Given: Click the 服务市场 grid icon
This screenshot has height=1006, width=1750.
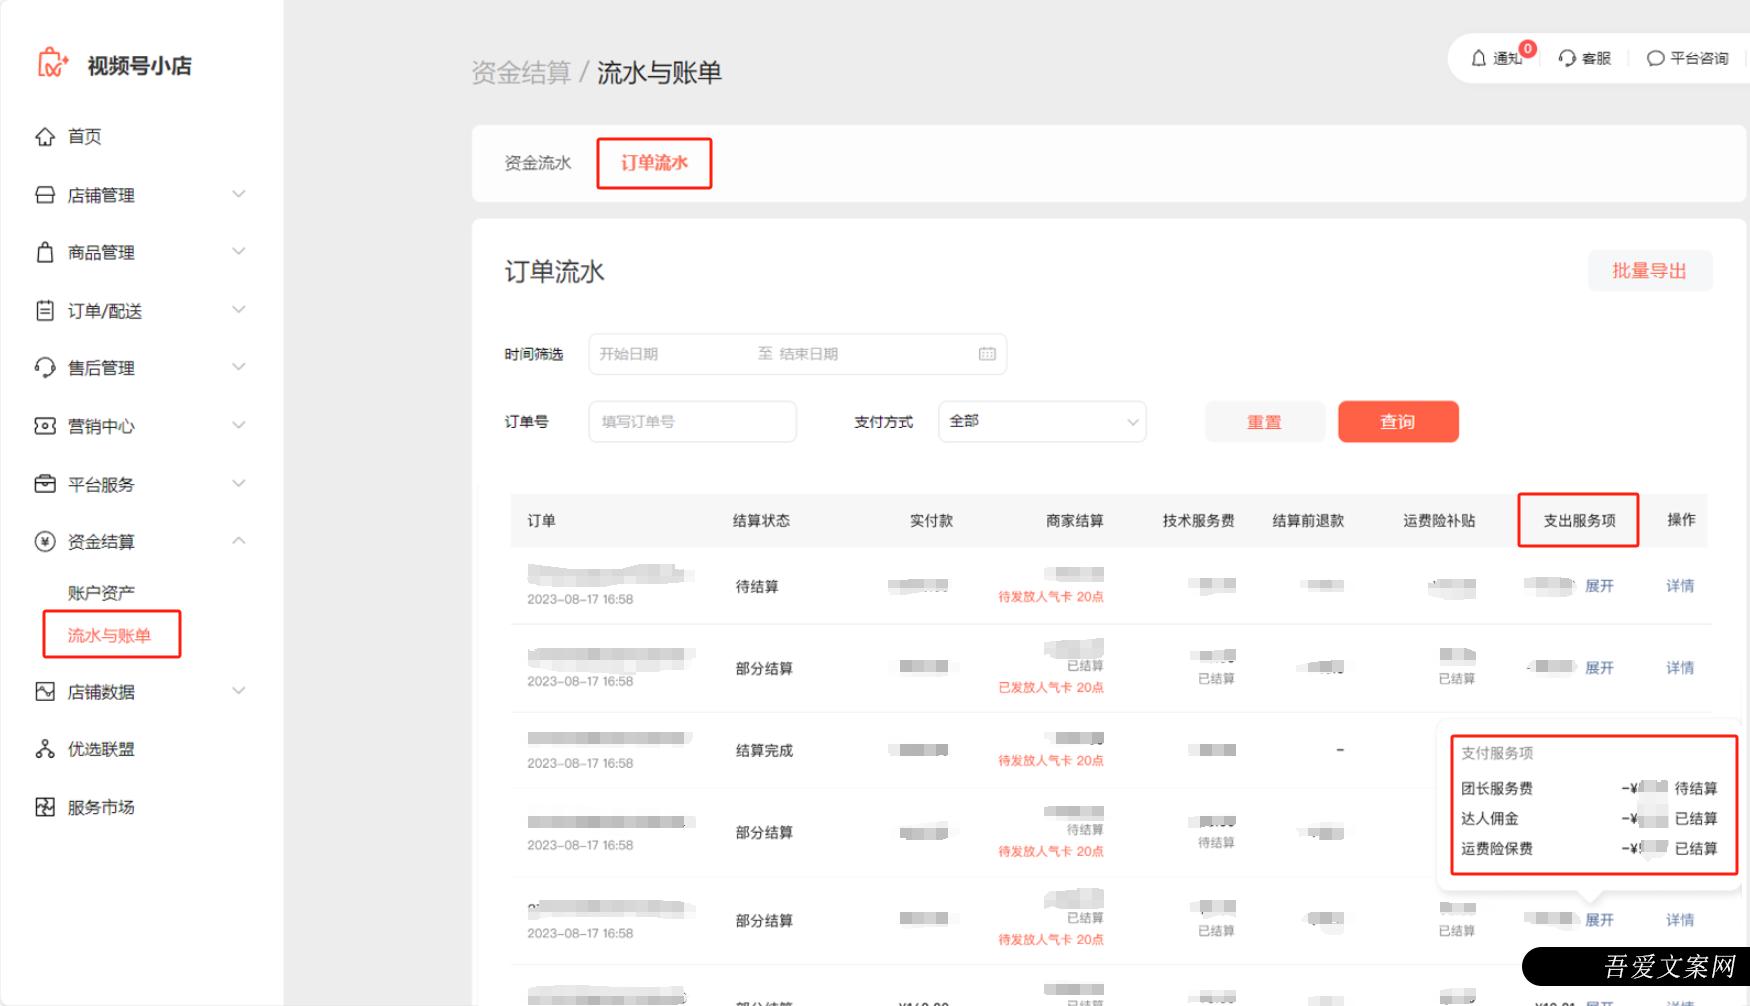Looking at the screenshot, I should 45,807.
